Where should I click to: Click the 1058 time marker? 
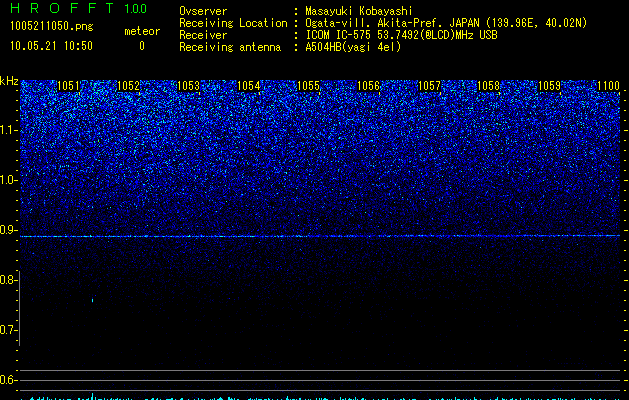point(489,86)
